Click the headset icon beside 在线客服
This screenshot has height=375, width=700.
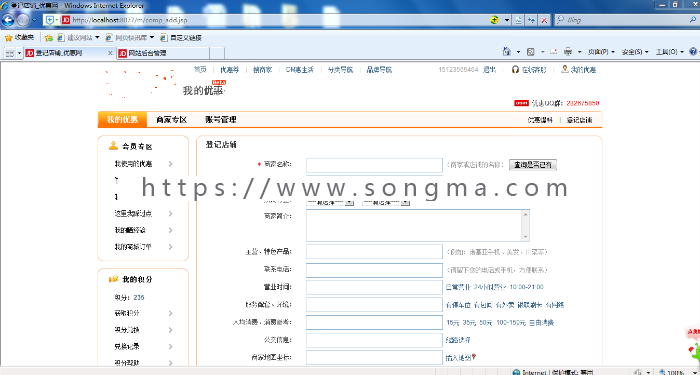515,69
